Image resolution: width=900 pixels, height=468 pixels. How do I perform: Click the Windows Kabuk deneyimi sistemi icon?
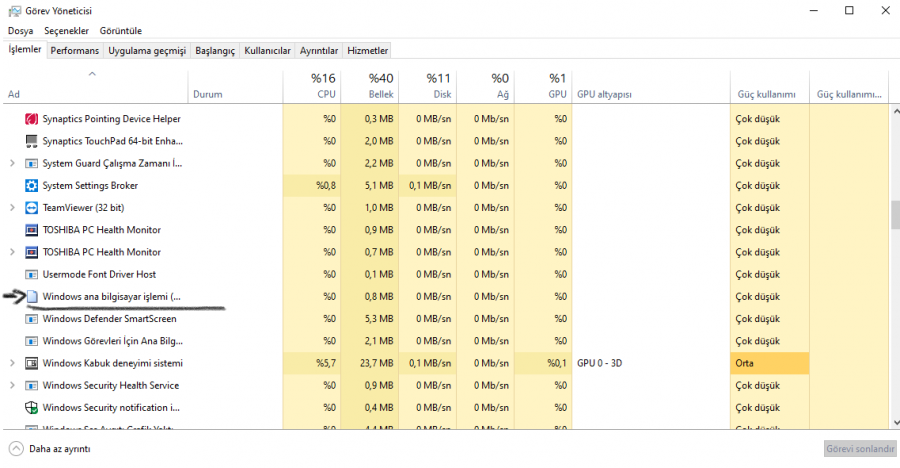pyautogui.click(x=32, y=363)
